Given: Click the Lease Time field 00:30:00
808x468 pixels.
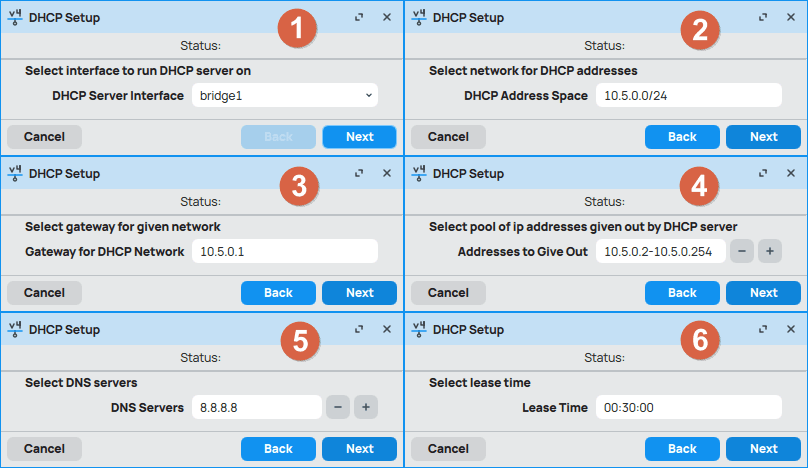Looking at the screenshot, I should point(687,407).
